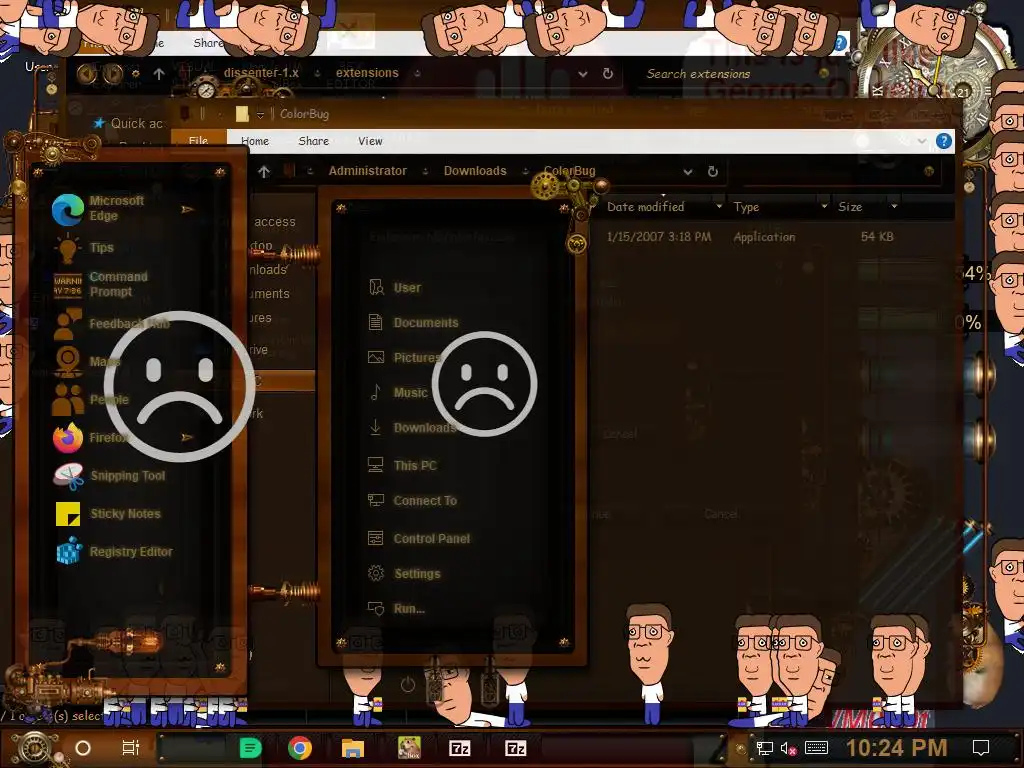Launch Command Prompt from the start list
Screen dimensions: 1024x768
point(101,284)
